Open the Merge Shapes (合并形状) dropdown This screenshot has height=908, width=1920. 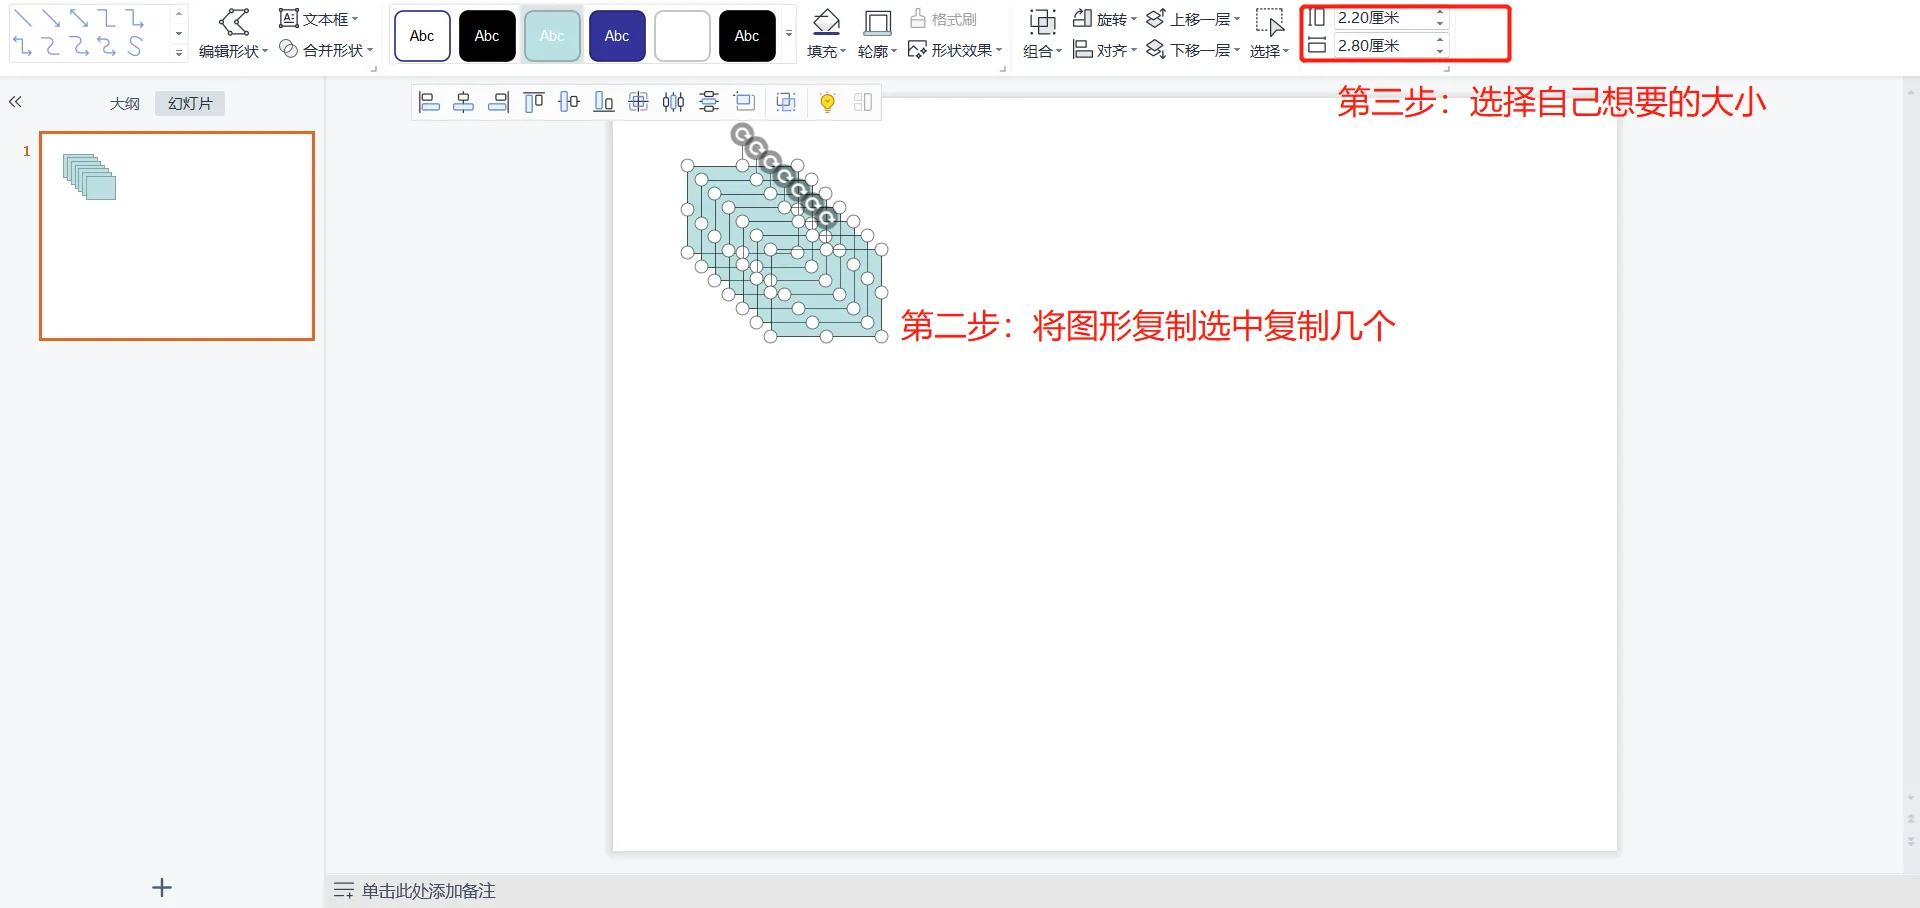coord(370,50)
